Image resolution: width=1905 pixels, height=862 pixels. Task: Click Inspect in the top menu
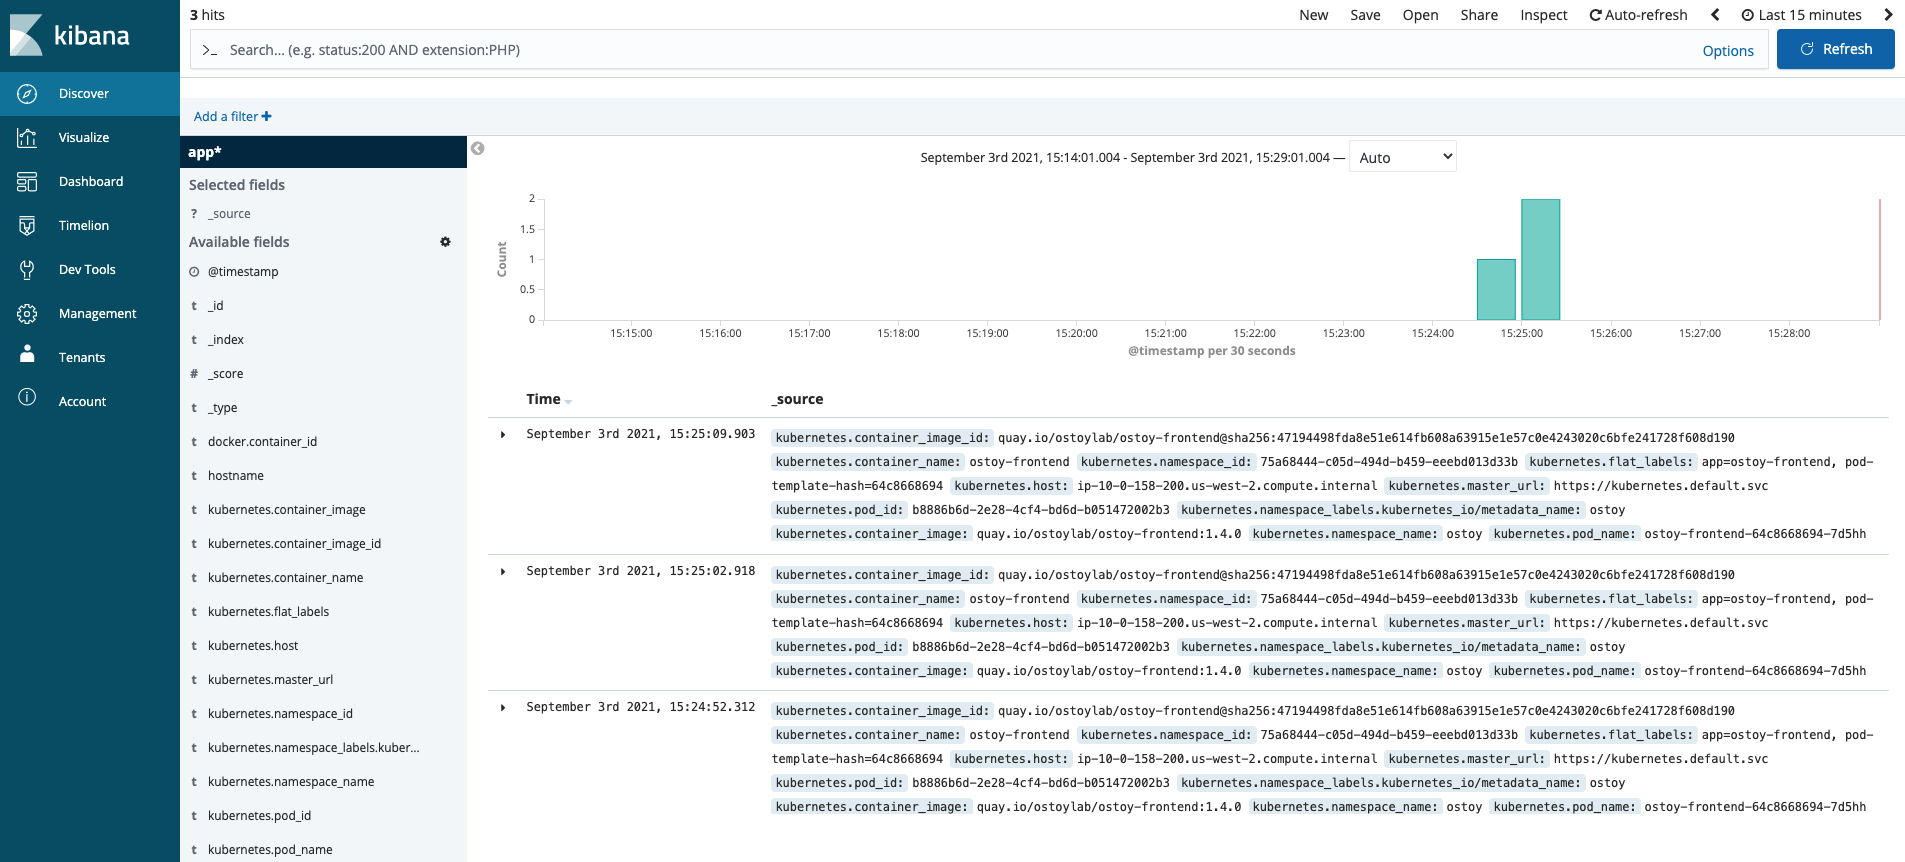point(1543,15)
